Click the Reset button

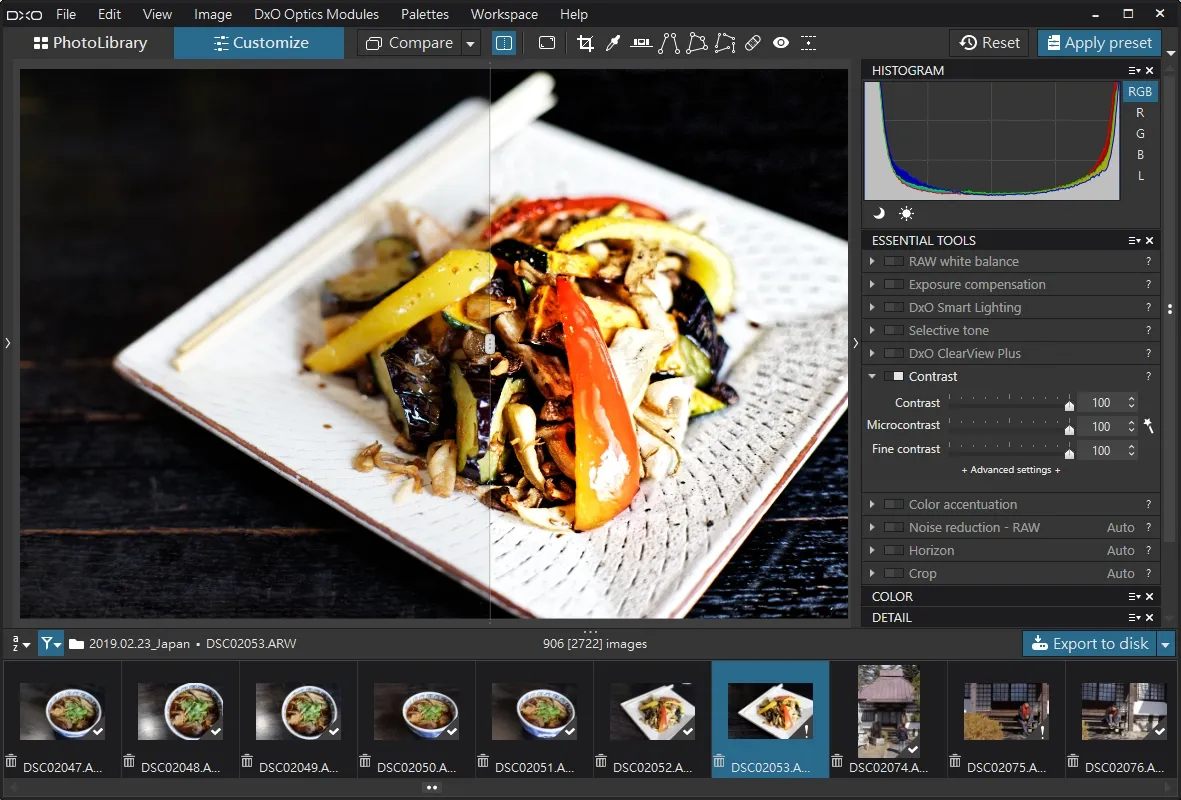(x=990, y=43)
